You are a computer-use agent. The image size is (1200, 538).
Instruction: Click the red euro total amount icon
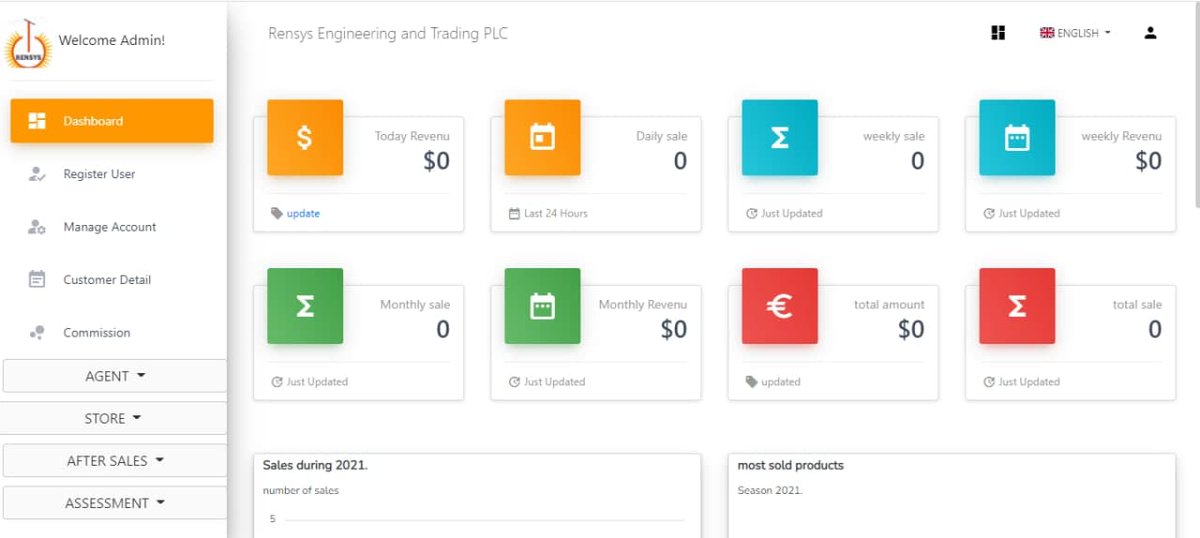779,306
